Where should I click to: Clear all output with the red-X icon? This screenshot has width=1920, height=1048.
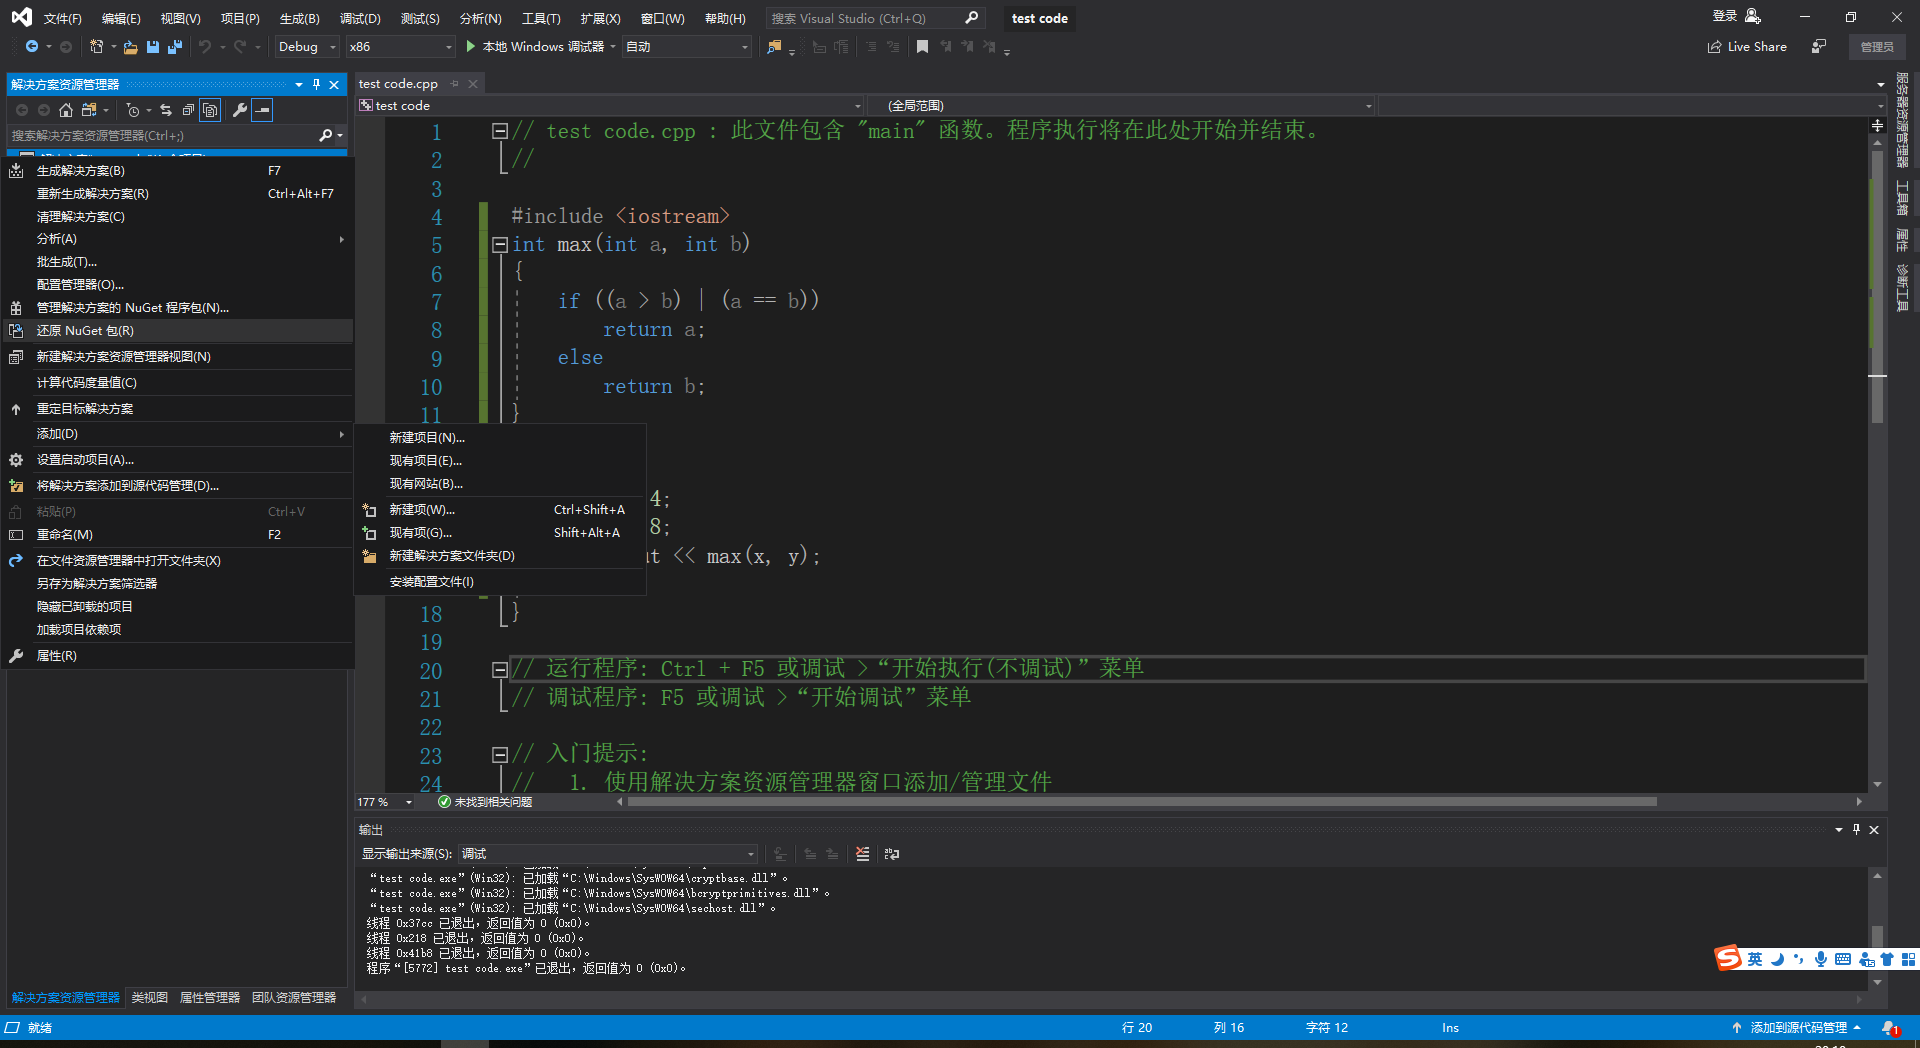(x=862, y=854)
